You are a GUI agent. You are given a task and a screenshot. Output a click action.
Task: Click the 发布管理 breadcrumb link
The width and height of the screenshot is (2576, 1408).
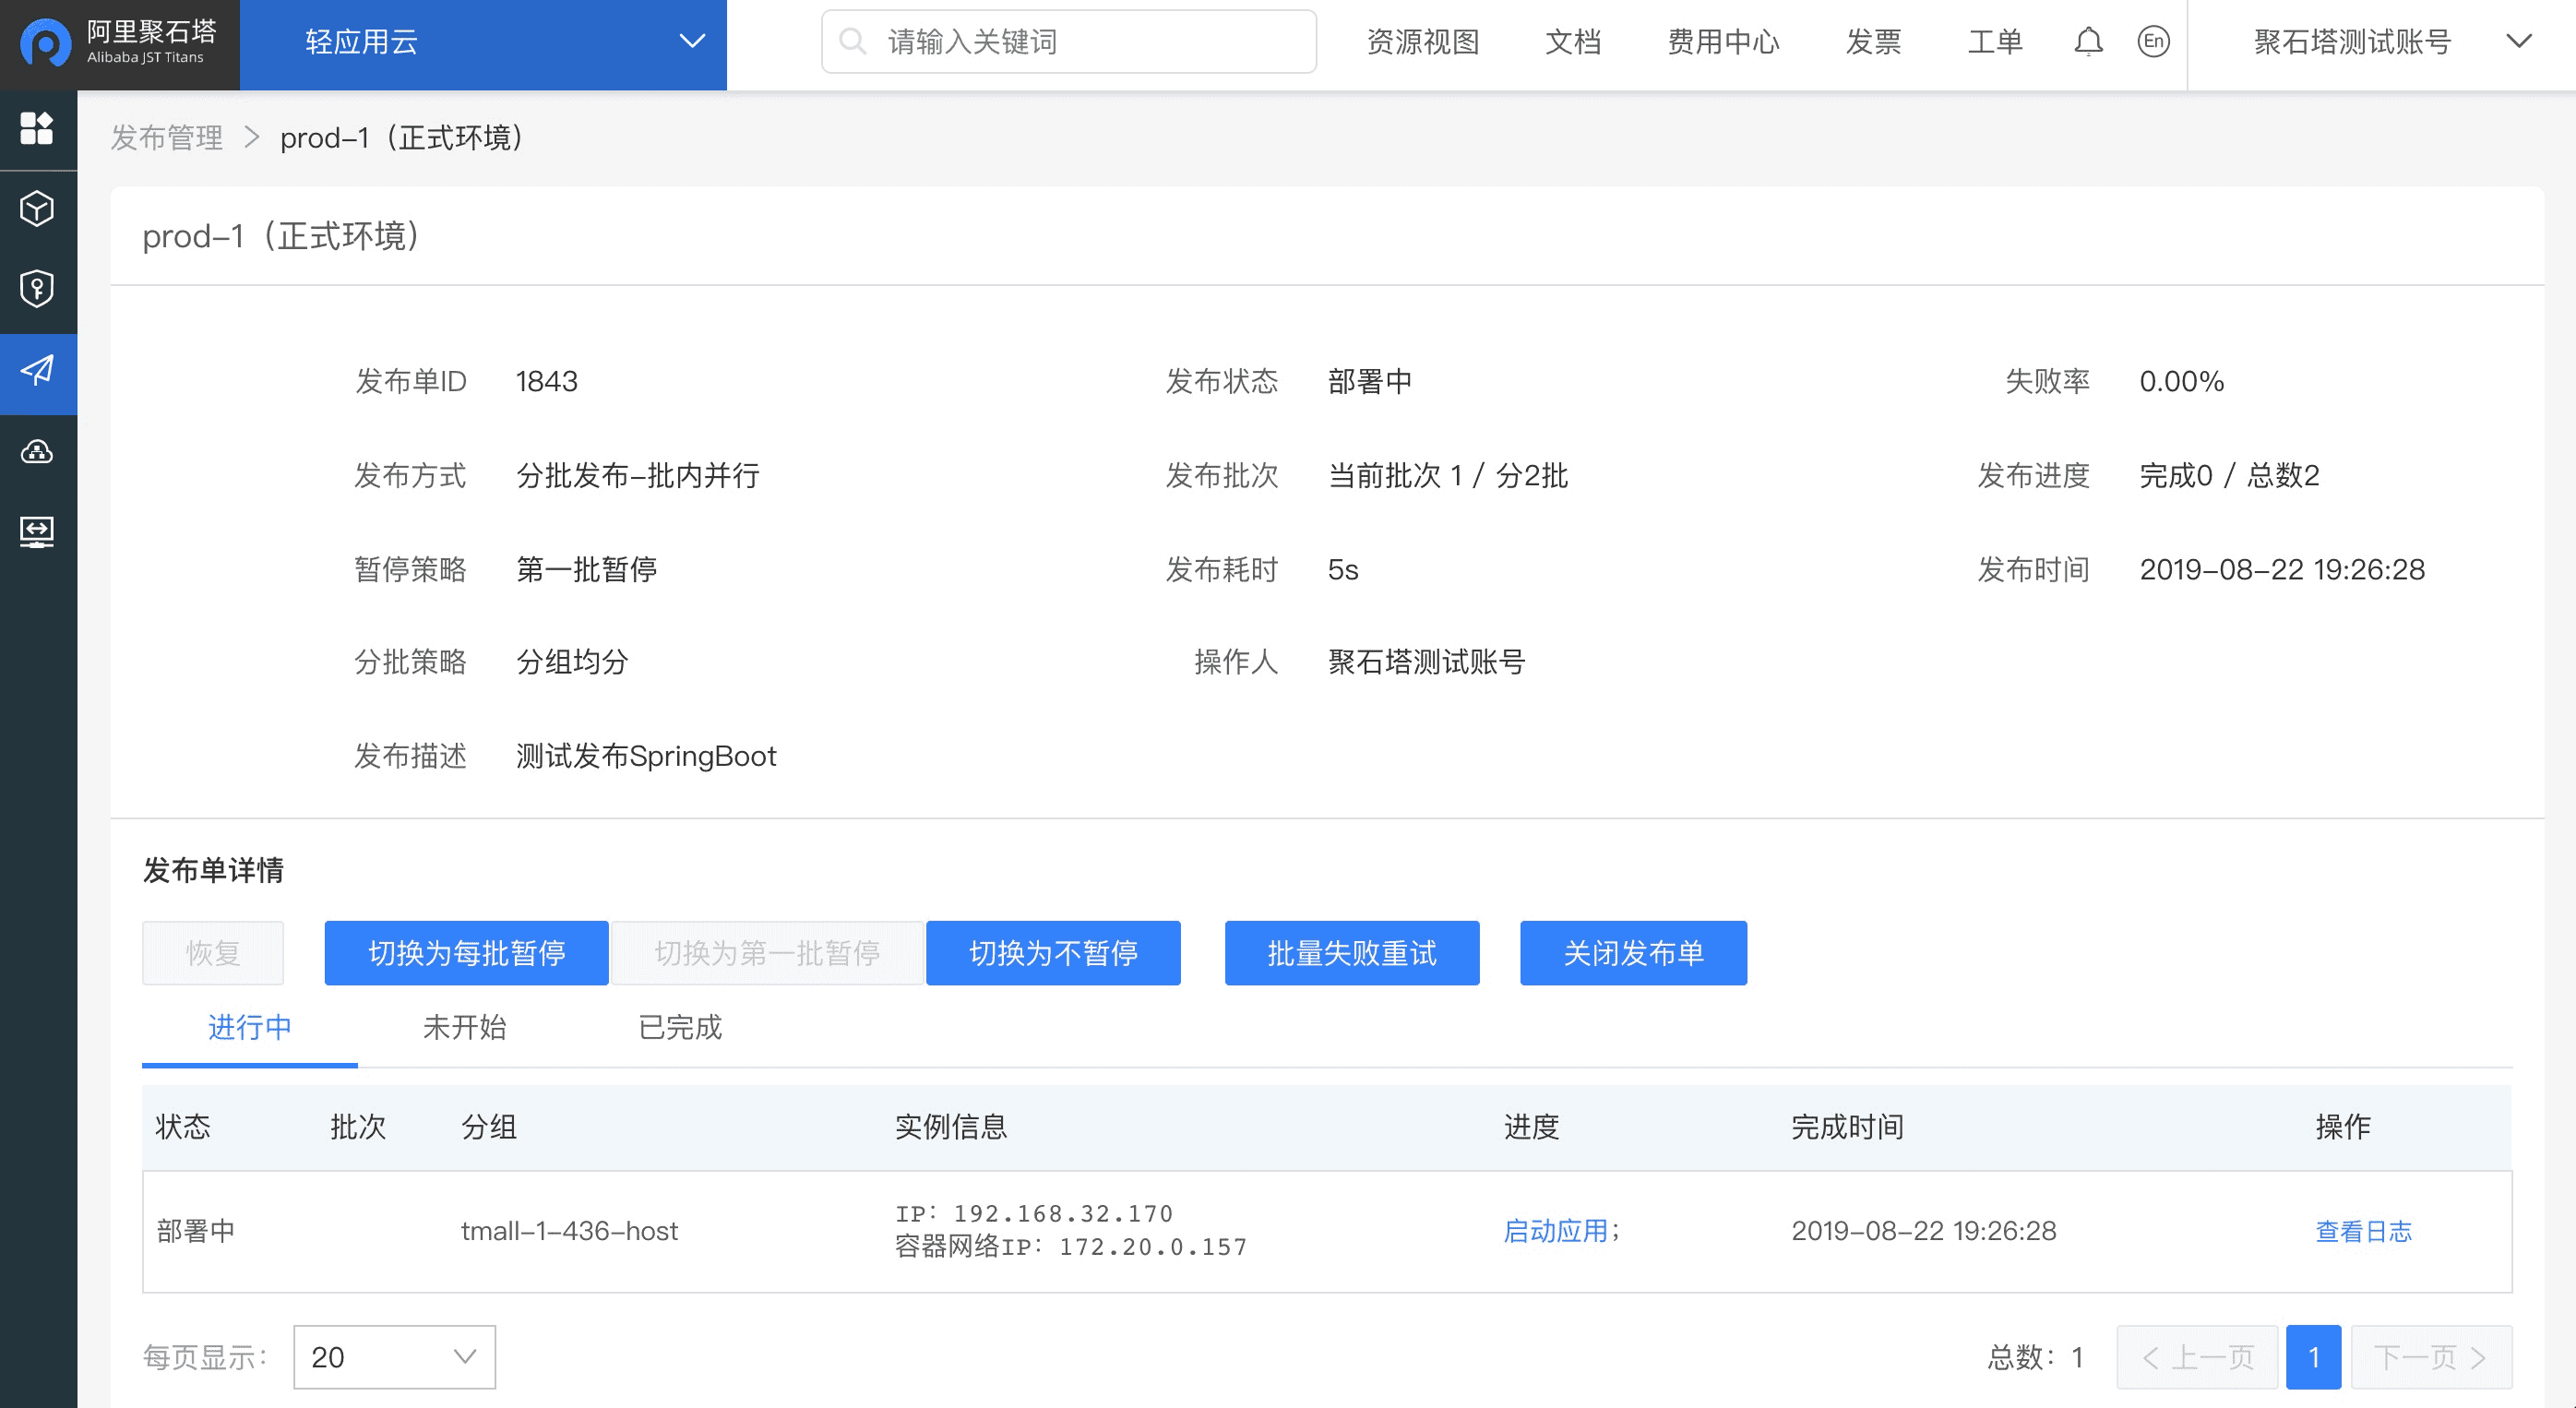[167, 138]
